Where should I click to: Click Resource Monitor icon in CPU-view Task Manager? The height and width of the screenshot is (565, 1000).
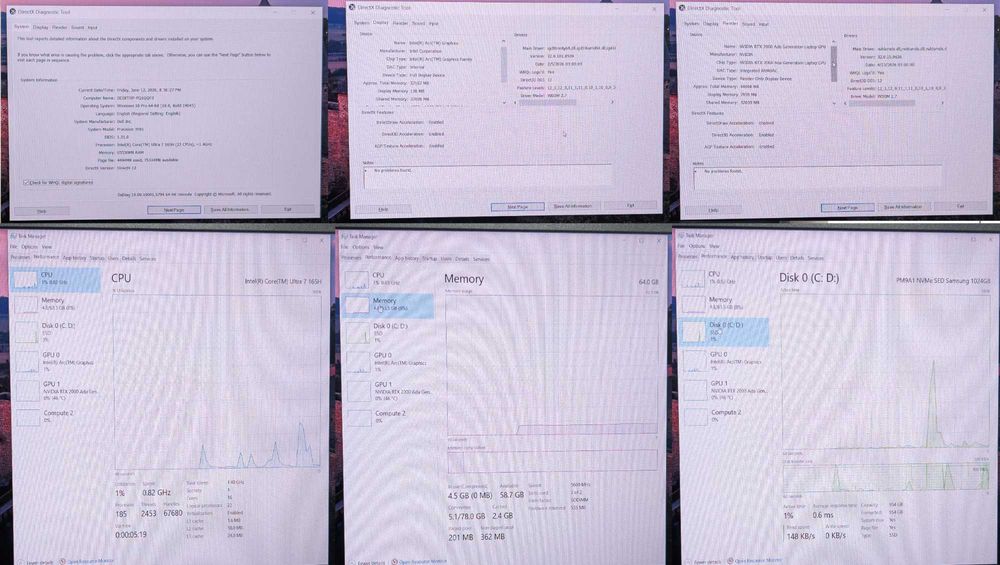63,561
